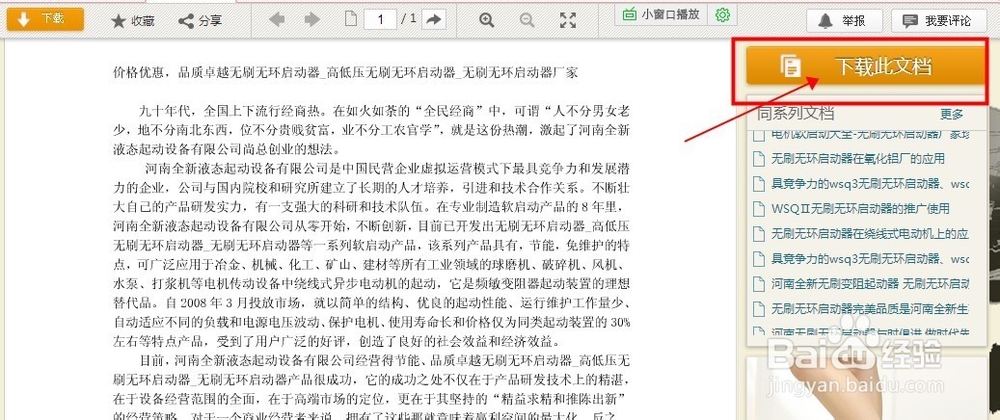
Task: Click the orange 下载 button in toolbar
Action: click(45, 20)
